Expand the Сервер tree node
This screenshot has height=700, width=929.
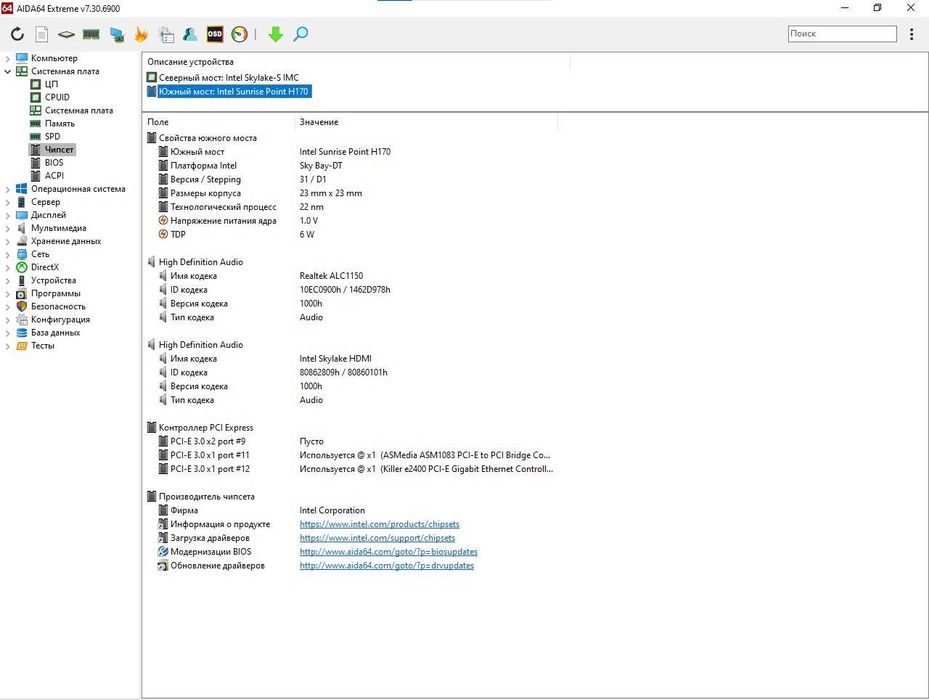8,202
